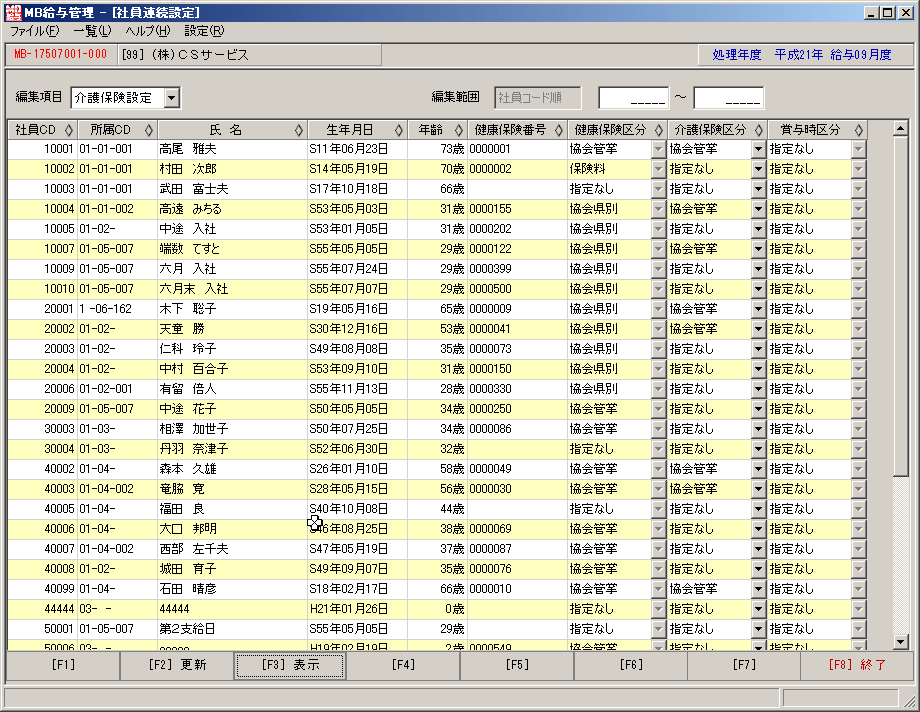Click the MB application icon in title bar

[x=13, y=12]
